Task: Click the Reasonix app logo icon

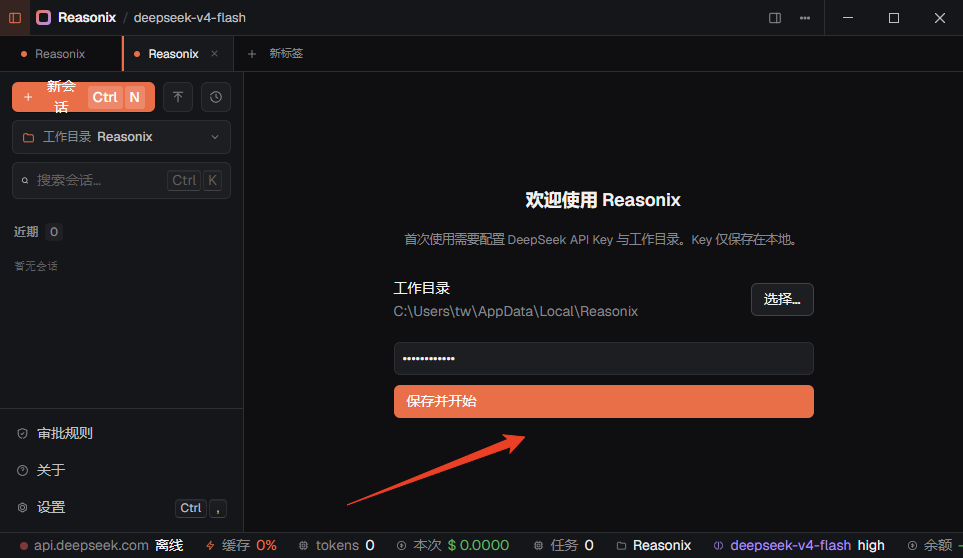Action: click(x=44, y=18)
